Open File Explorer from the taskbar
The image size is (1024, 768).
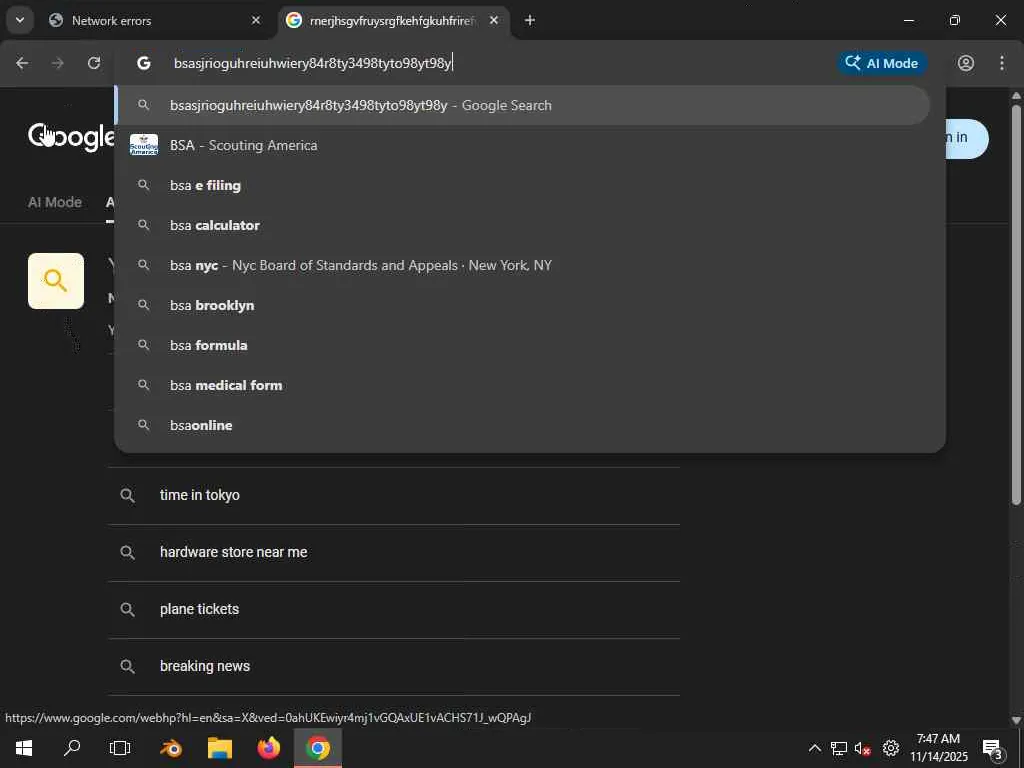pos(220,748)
